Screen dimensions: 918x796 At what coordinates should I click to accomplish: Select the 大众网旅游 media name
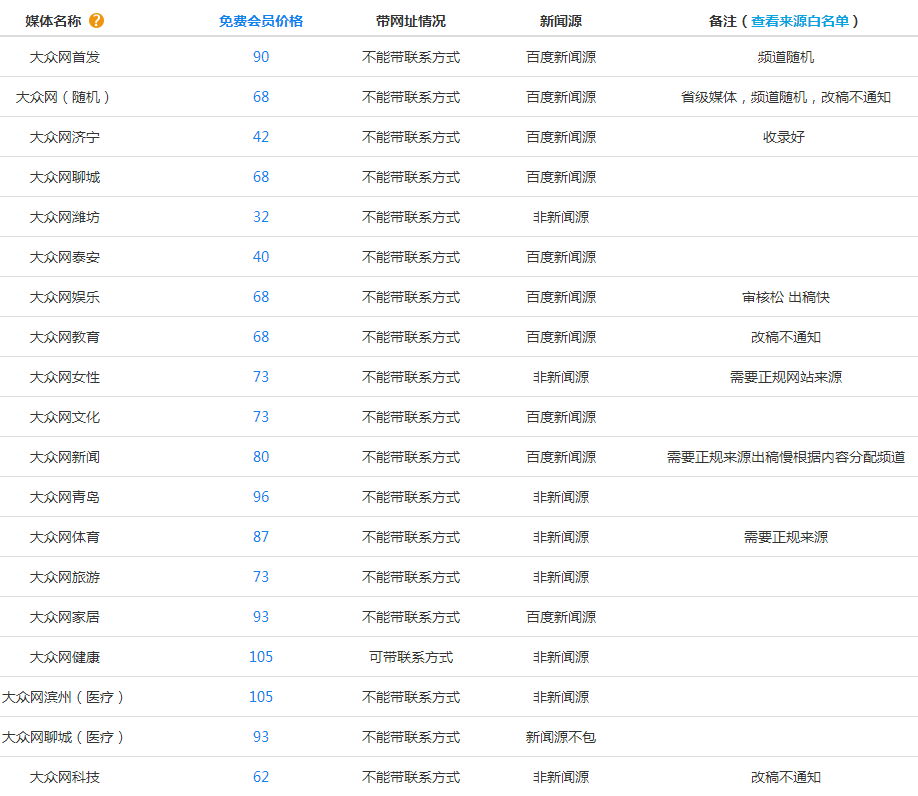coord(65,577)
